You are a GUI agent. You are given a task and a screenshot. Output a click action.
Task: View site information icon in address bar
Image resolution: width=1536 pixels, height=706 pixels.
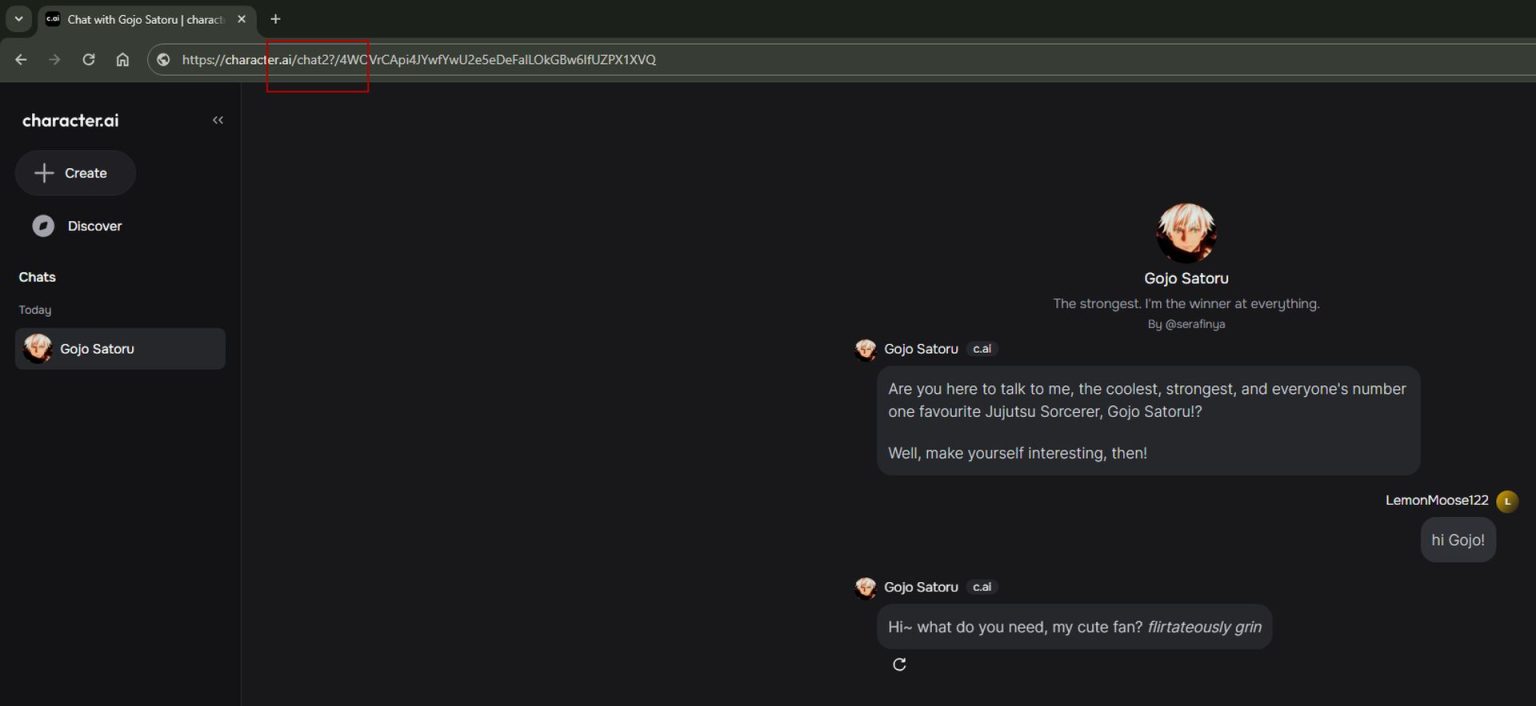click(163, 59)
